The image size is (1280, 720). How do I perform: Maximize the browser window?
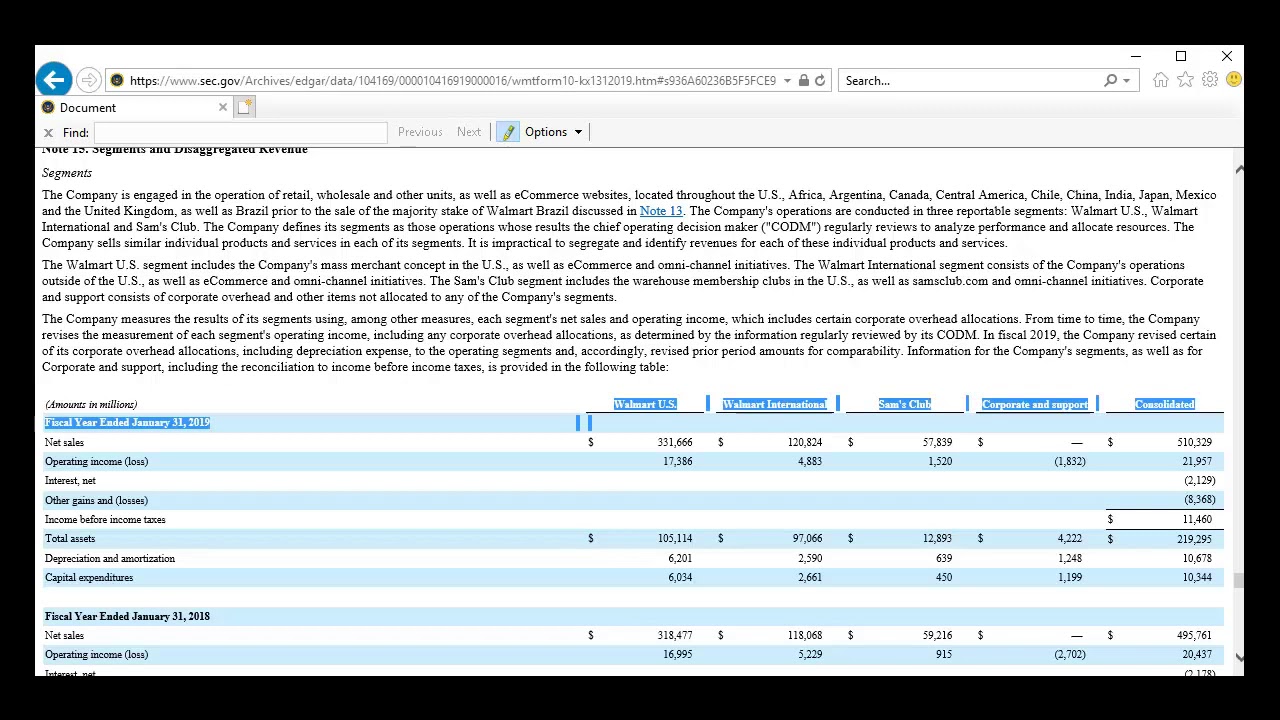[1181, 56]
